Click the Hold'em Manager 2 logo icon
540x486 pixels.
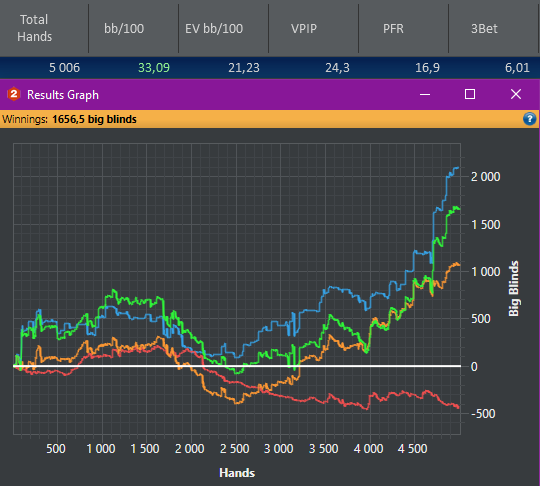[x=14, y=94]
